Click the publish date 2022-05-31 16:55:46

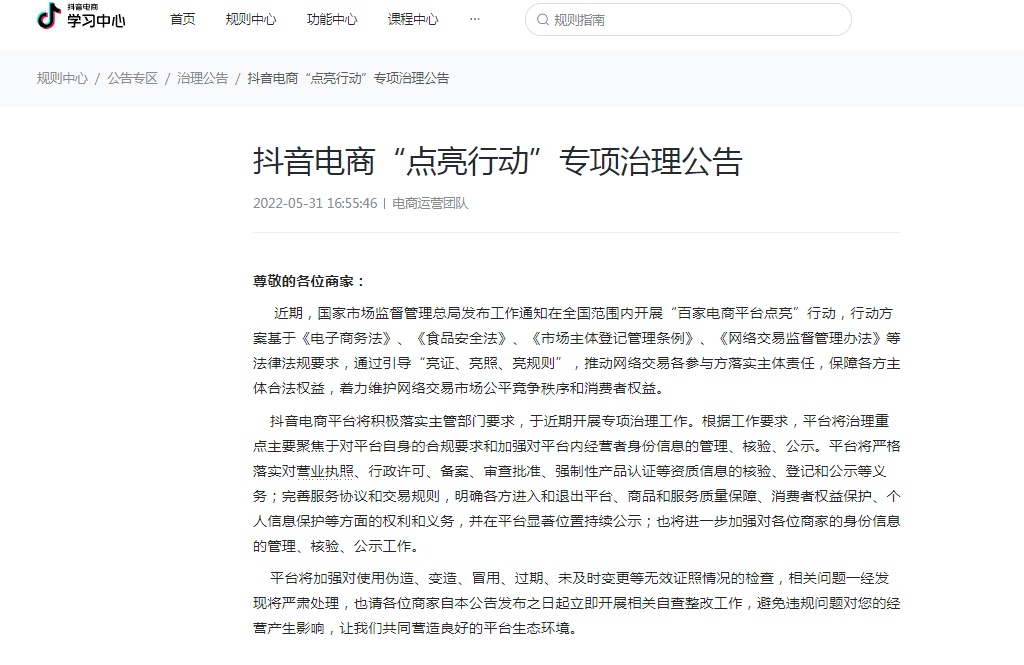(315, 203)
